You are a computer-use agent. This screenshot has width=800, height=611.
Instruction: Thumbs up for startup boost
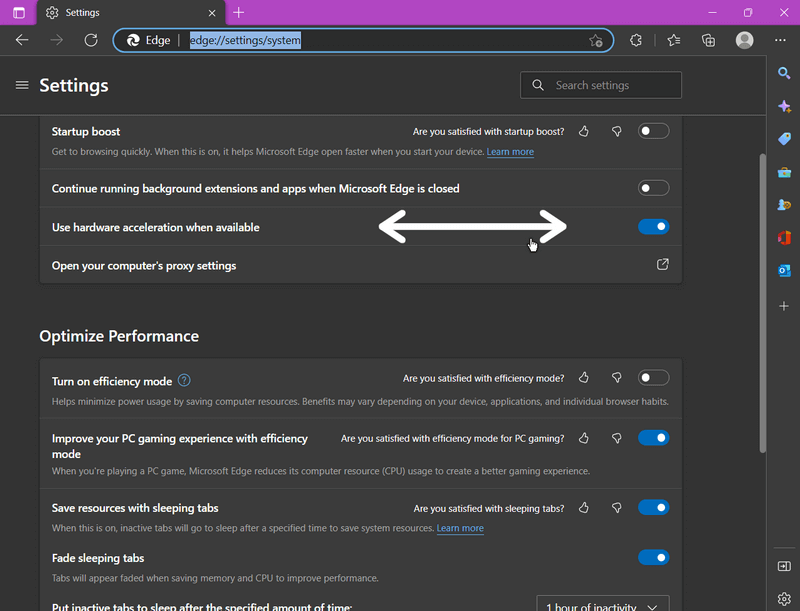[x=584, y=132]
